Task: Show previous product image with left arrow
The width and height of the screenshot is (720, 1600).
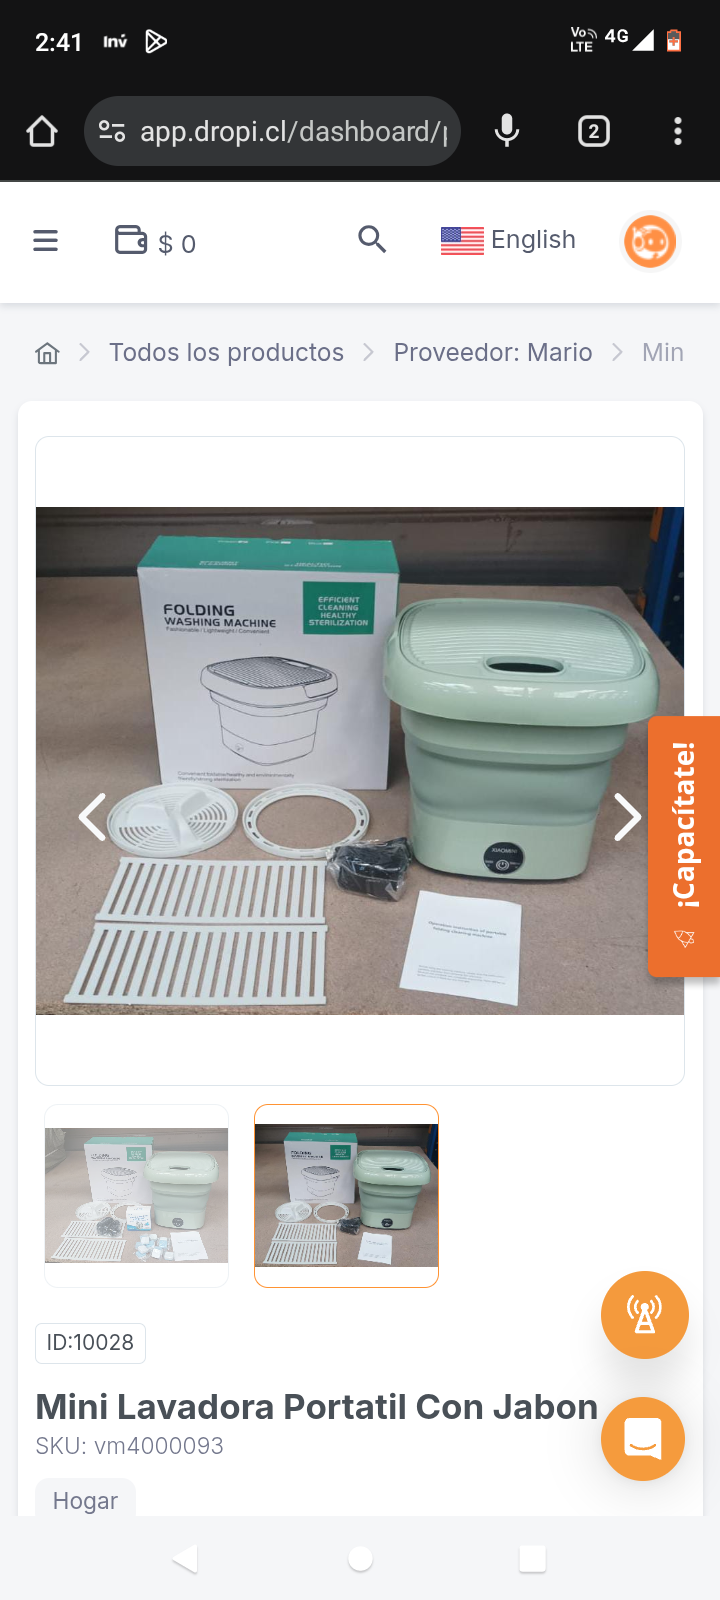Action: point(93,818)
